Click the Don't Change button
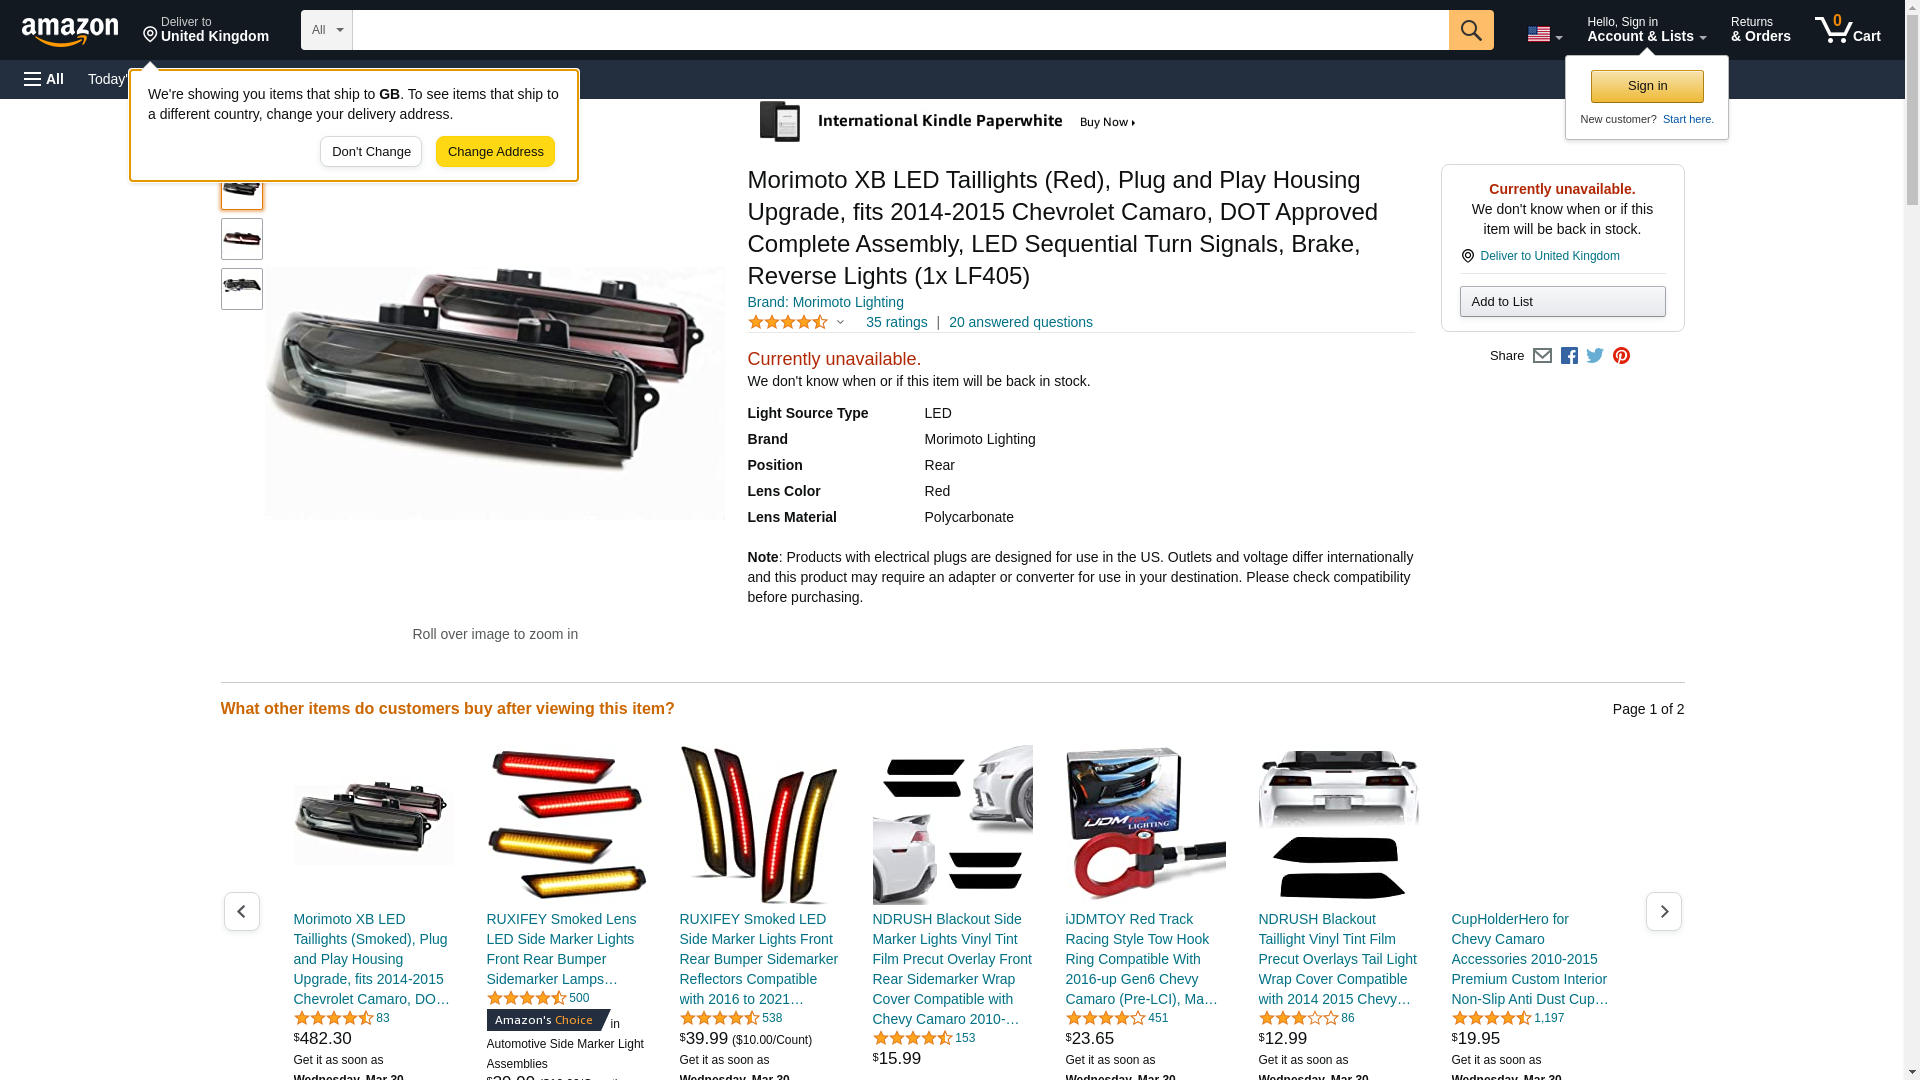This screenshot has width=1920, height=1080. 371,152
